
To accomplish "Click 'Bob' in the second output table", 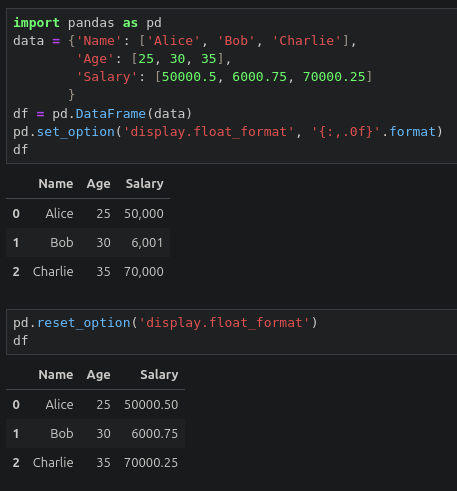I will click(62, 434).
